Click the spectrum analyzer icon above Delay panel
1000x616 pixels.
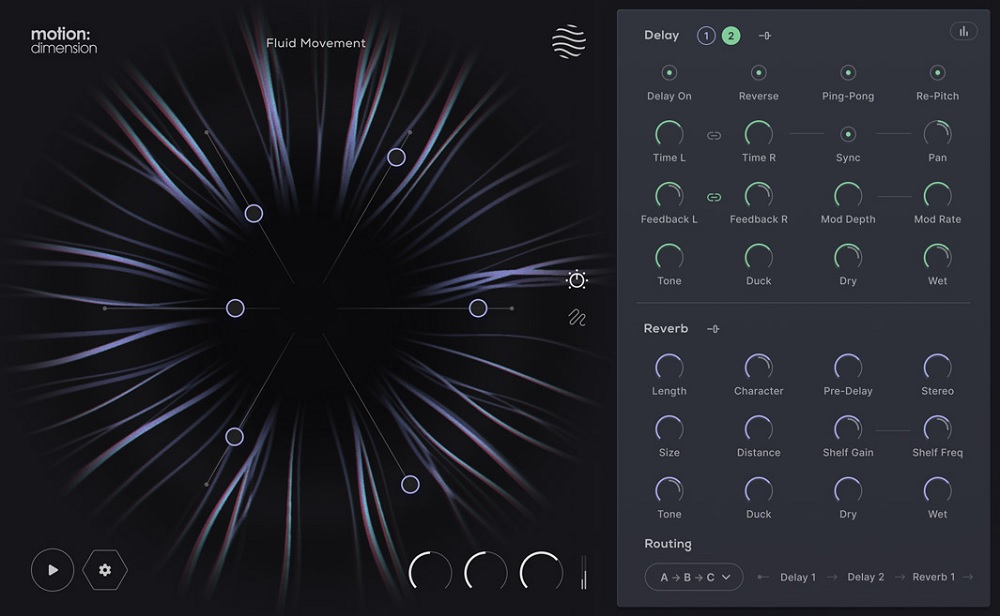pyautogui.click(x=963, y=31)
